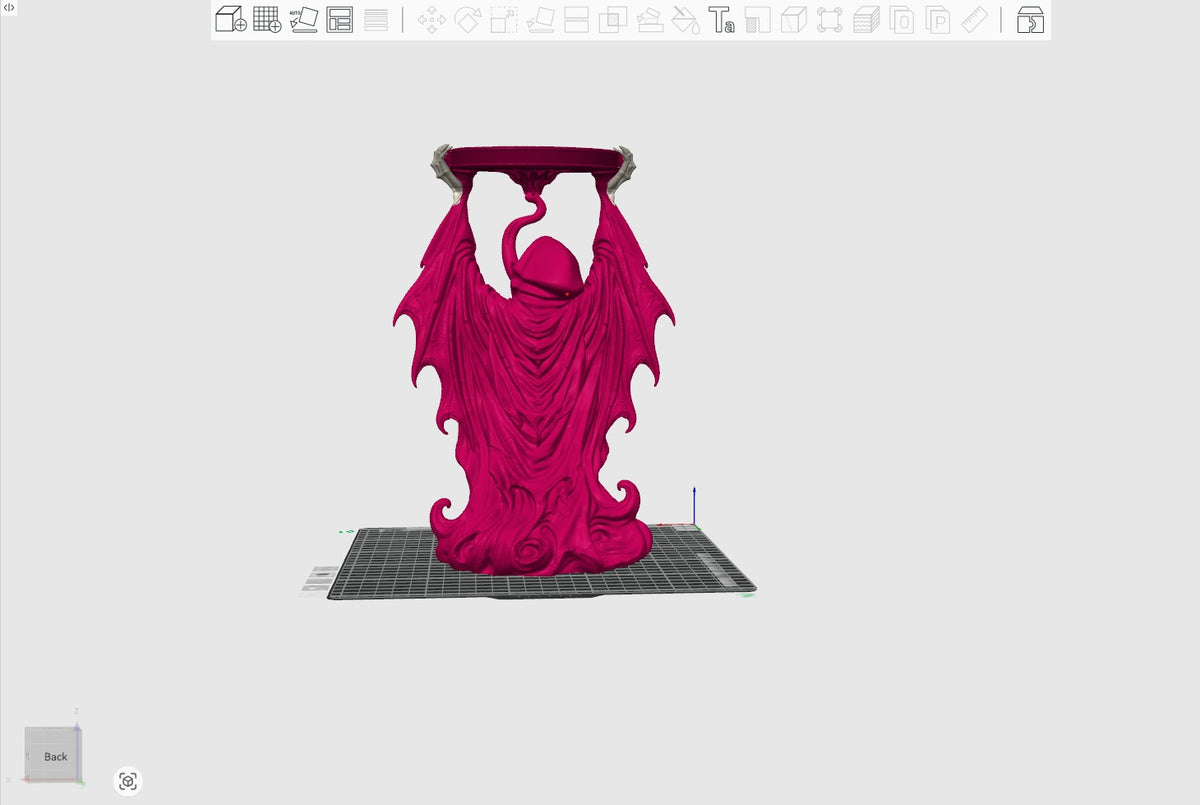Click the Add model cube-plus icon
The height and width of the screenshot is (805, 1200).
231,19
